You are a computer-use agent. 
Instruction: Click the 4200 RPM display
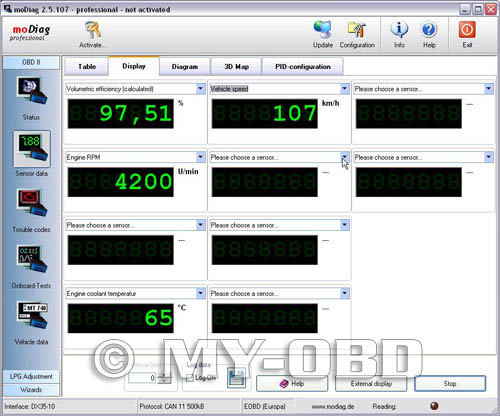(x=120, y=182)
